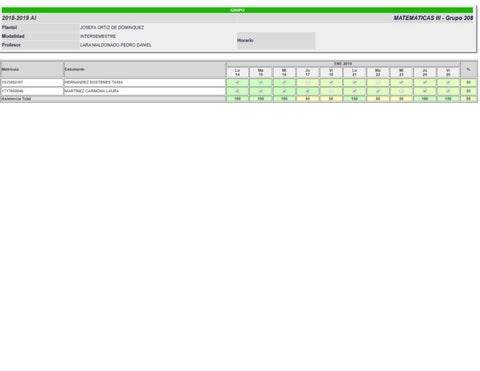The image size is (480, 371).
Task: Click the Ju 17 day column header
Action: 308,72
